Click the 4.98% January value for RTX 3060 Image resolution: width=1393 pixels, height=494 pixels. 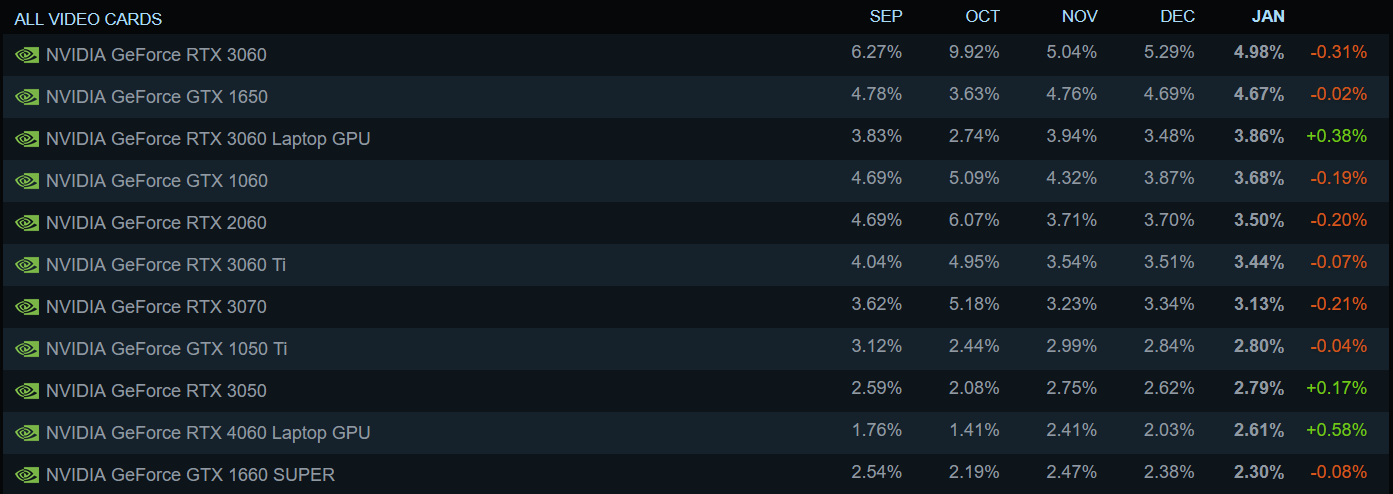point(1259,52)
